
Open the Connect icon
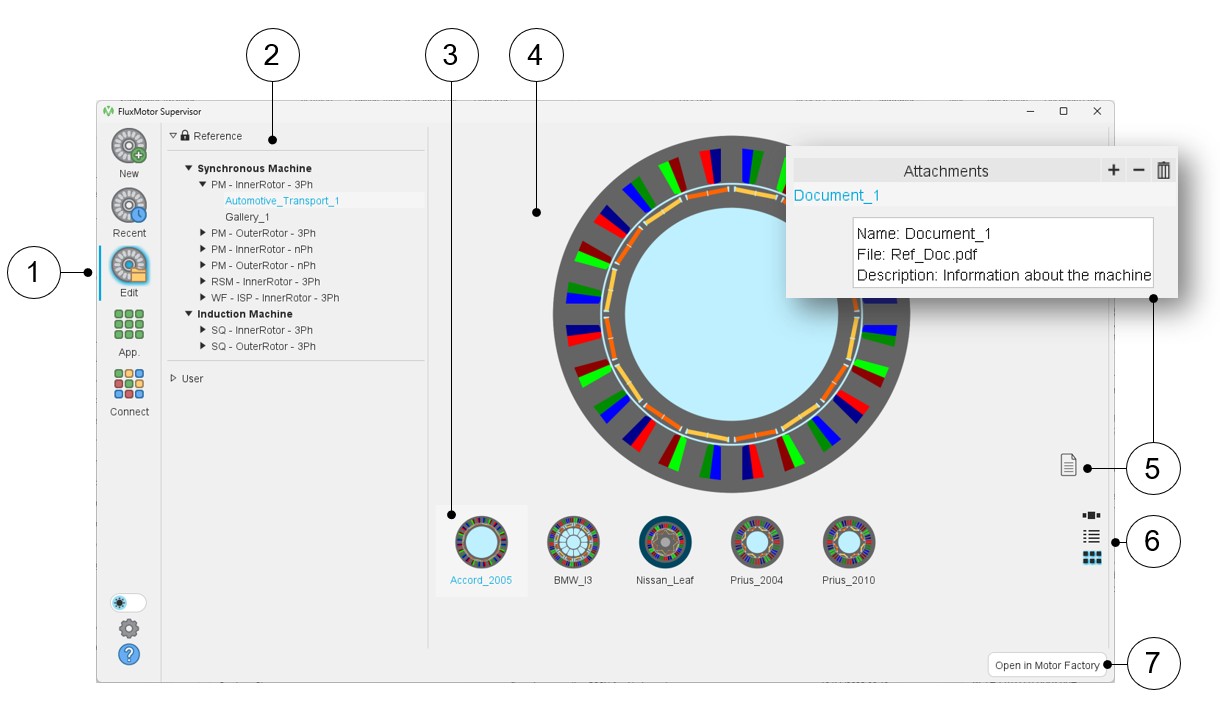(x=129, y=384)
